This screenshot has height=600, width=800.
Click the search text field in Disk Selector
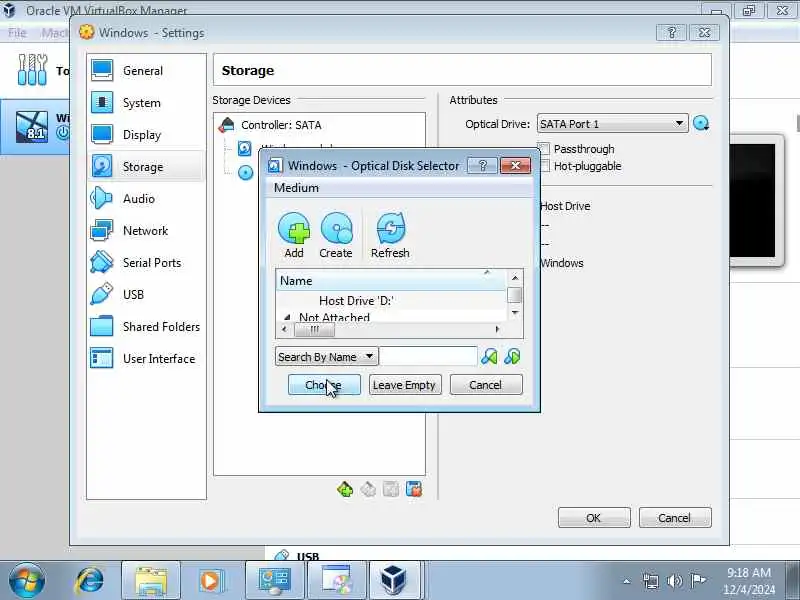pyautogui.click(x=429, y=357)
